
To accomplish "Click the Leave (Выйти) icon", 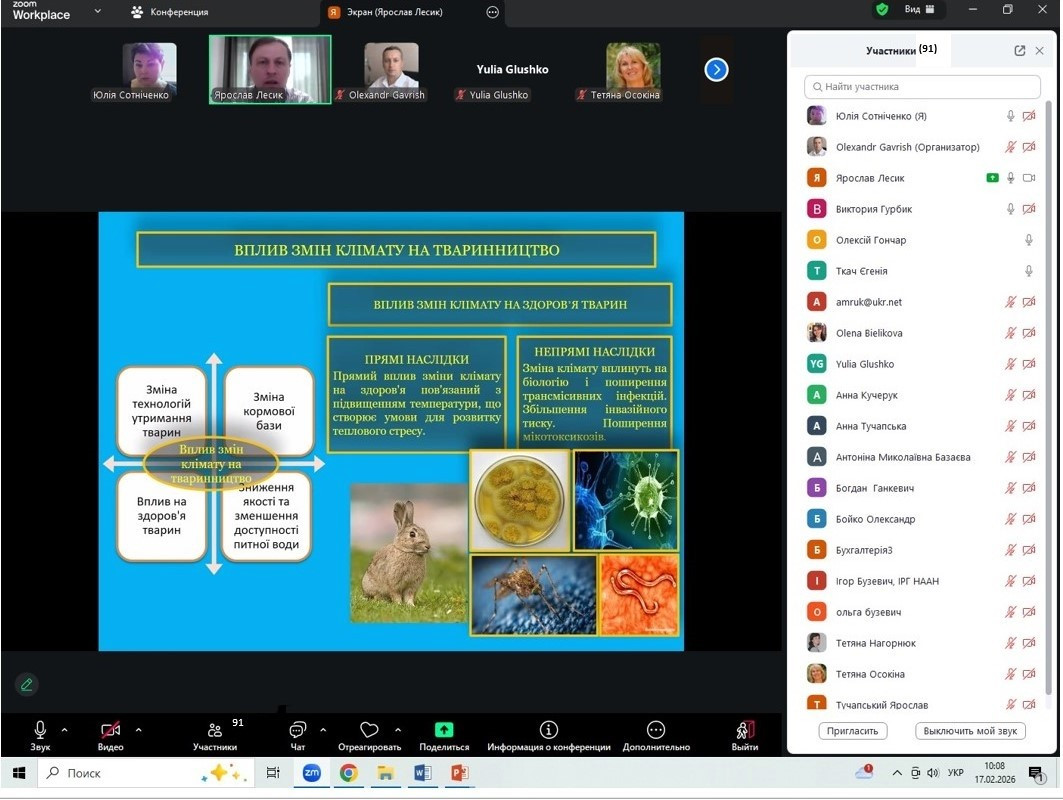I will coord(744,730).
